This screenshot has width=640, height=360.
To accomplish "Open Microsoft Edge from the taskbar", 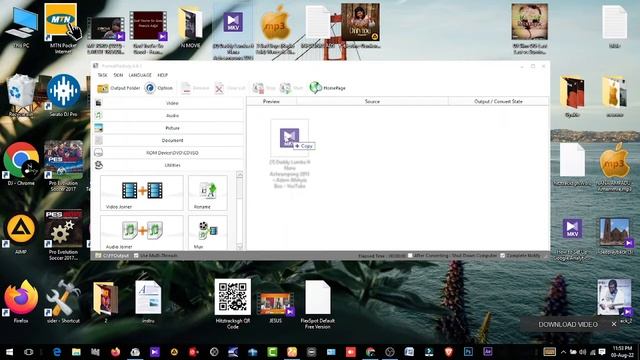I will (x=57, y=352).
